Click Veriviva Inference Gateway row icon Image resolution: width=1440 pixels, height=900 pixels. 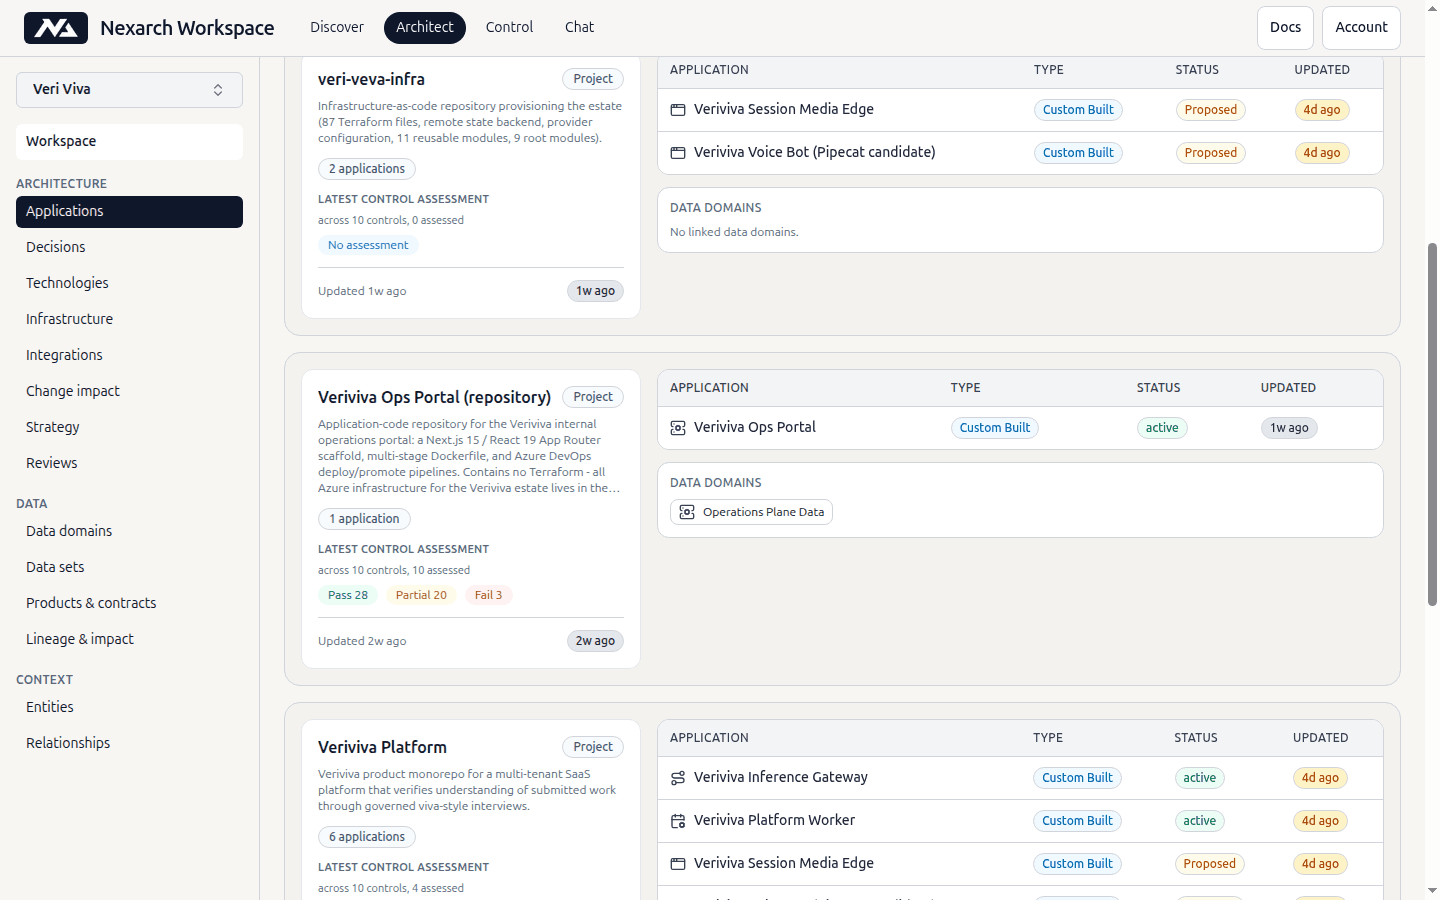678,778
